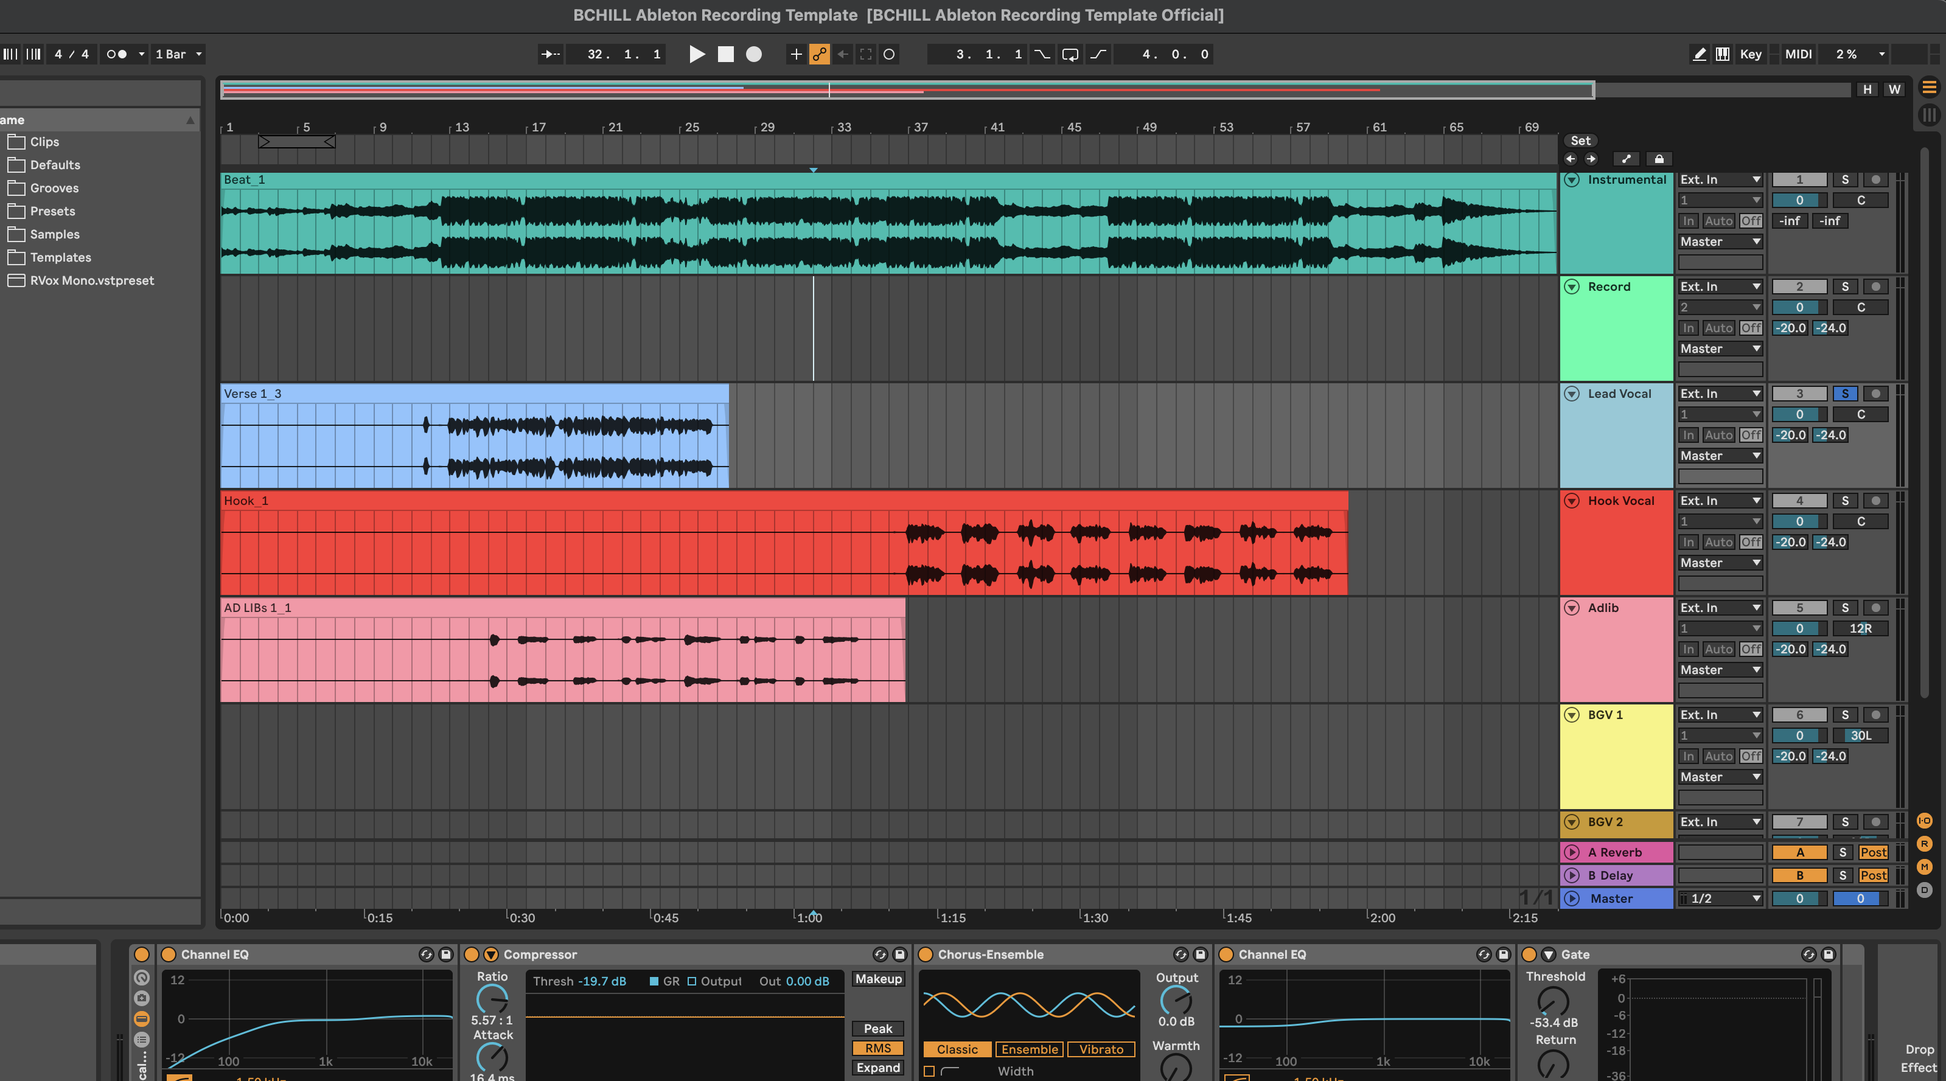Open the Templates browser folder
Screen dimensions: 1946x1081
click(60, 257)
